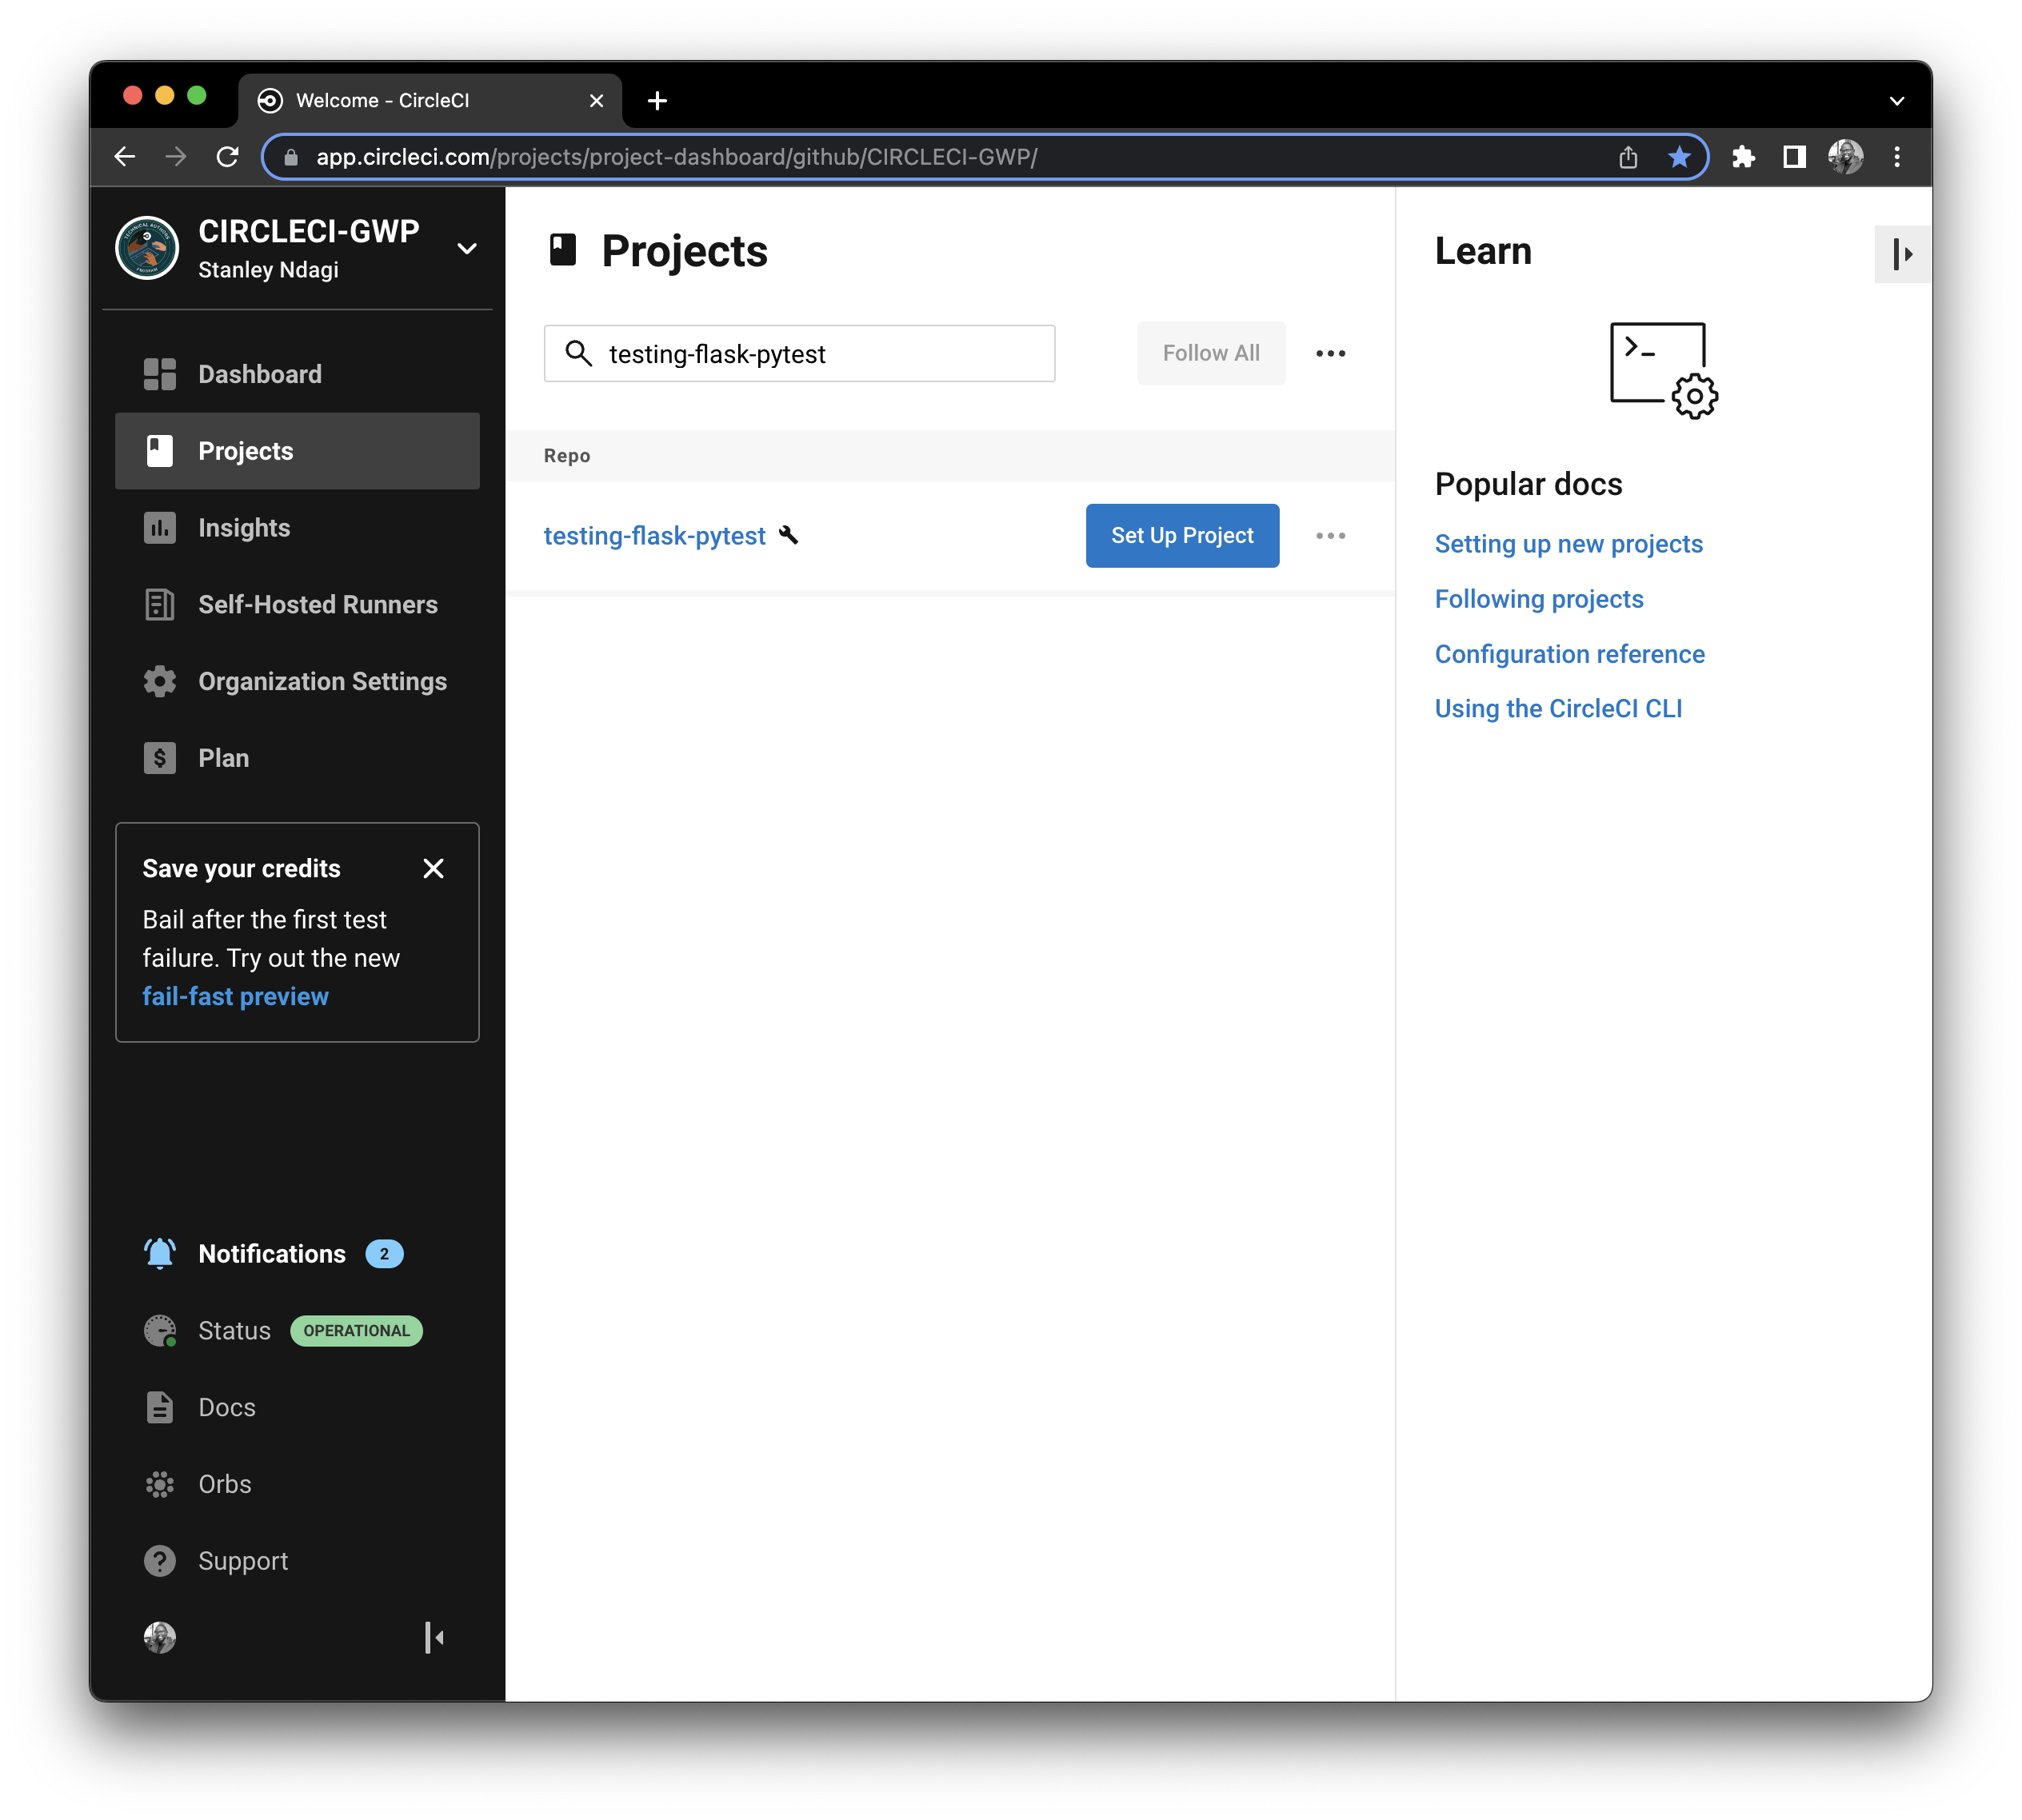Viewport: 2022px width, 1820px height.
Task: Open Organization Settings from sidebar
Action: pos(321,681)
